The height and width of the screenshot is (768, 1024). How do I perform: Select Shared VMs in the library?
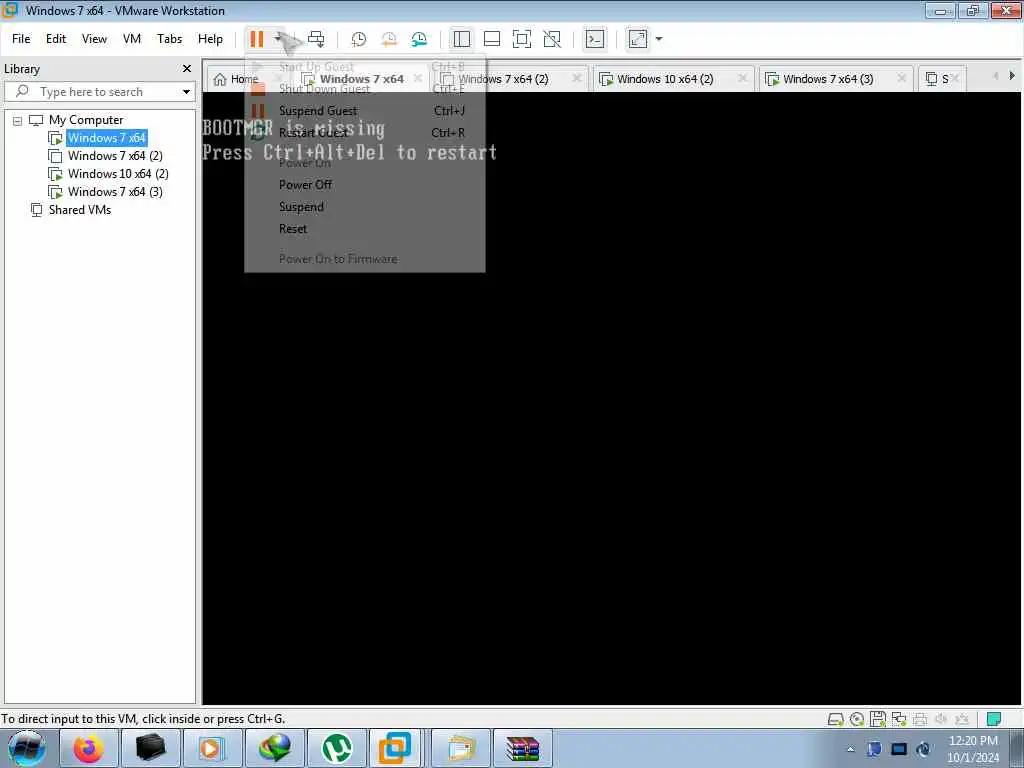(80, 210)
